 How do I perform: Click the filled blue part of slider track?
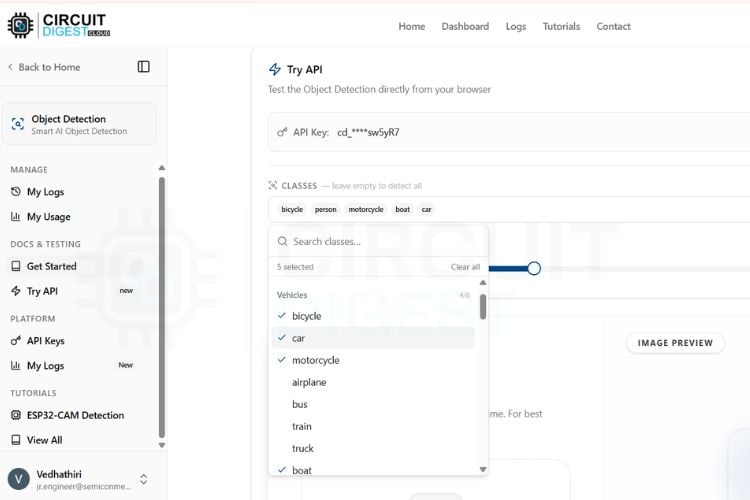click(508, 268)
